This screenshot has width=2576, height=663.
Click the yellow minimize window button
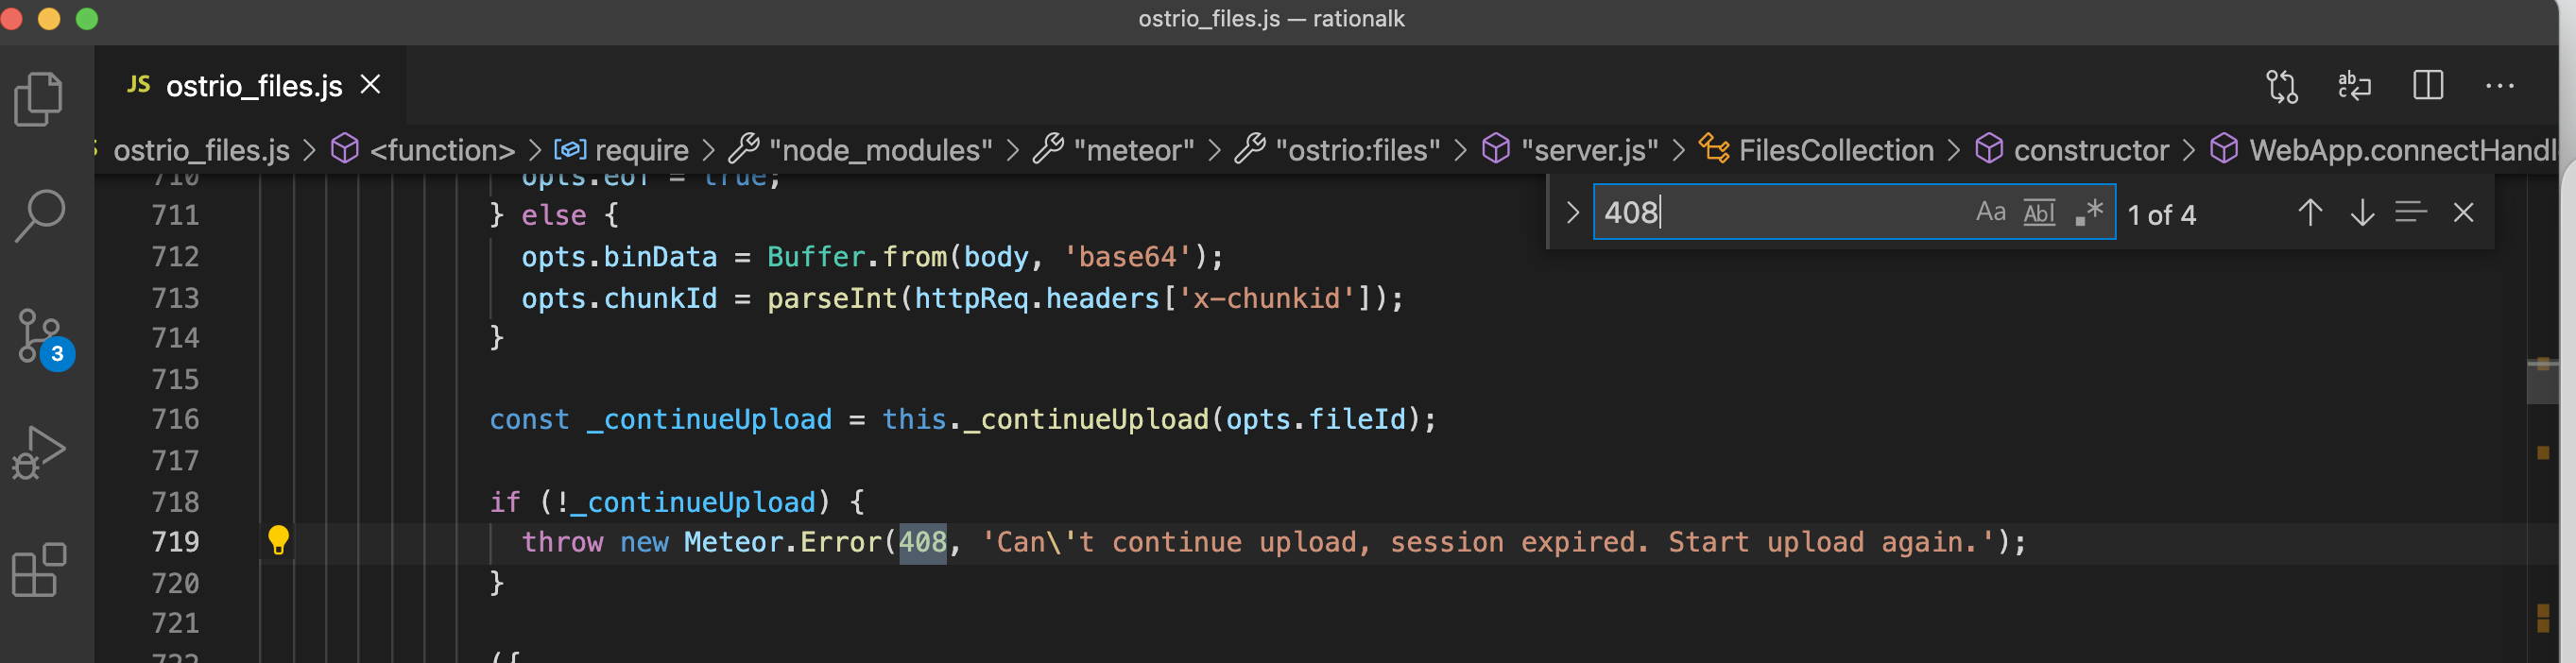click(48, 19)
